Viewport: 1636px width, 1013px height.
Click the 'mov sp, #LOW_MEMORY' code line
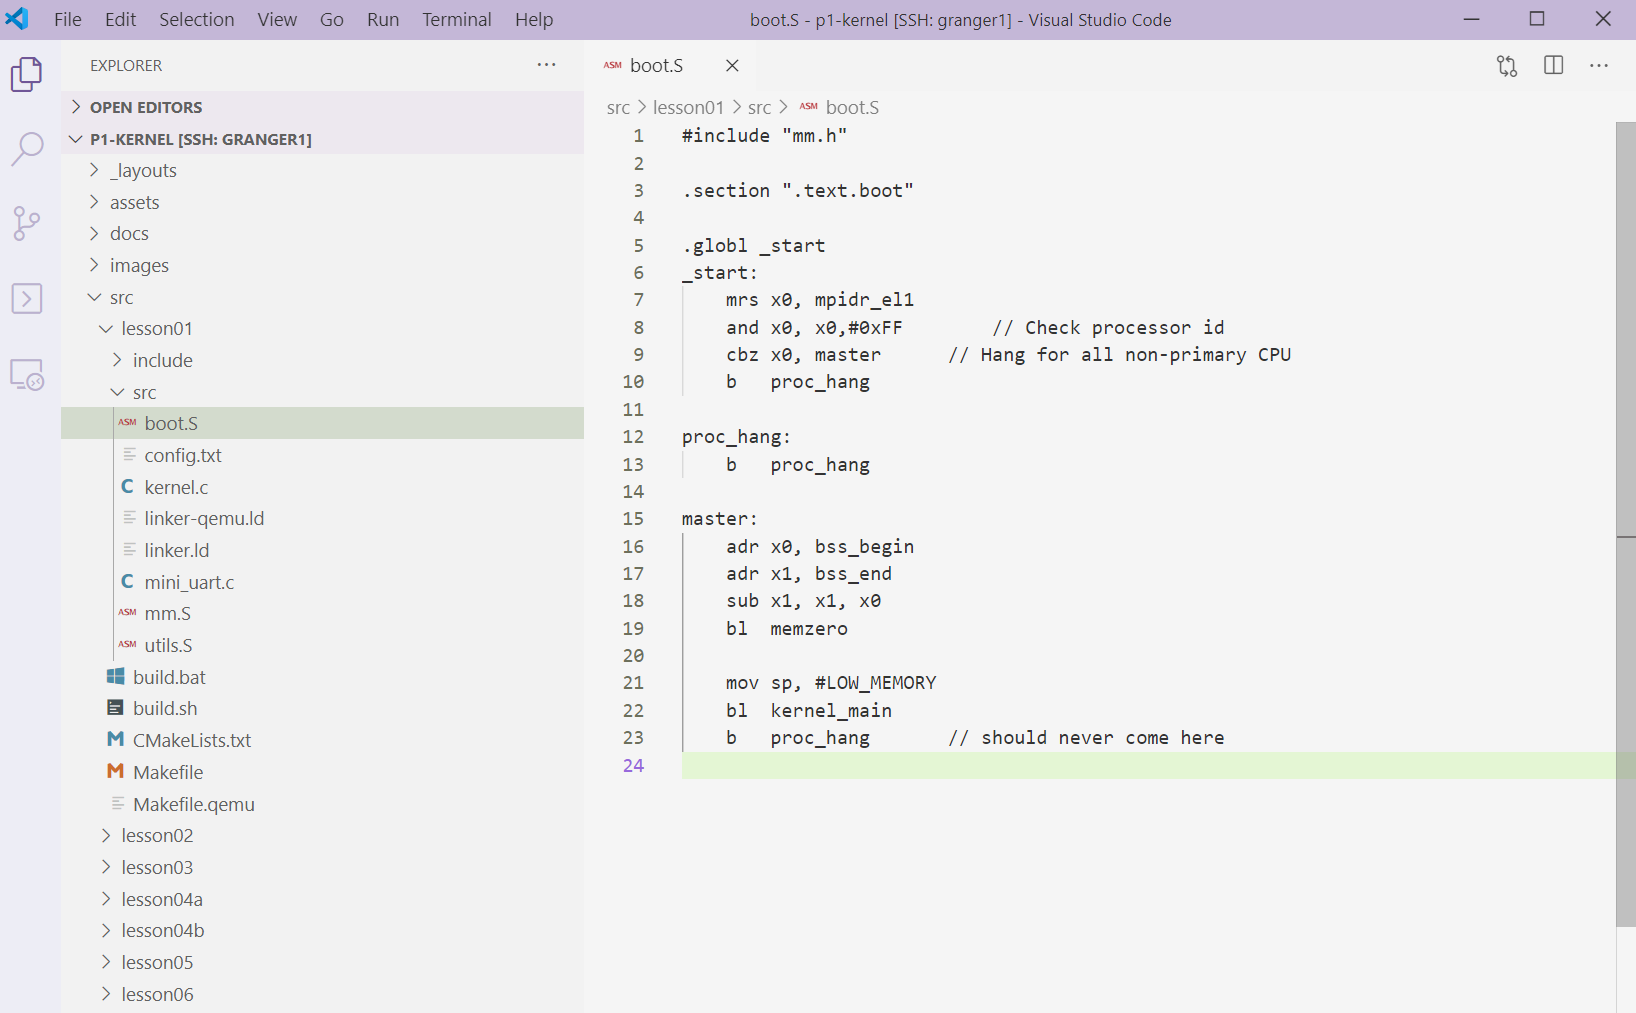tap(831, 683)
